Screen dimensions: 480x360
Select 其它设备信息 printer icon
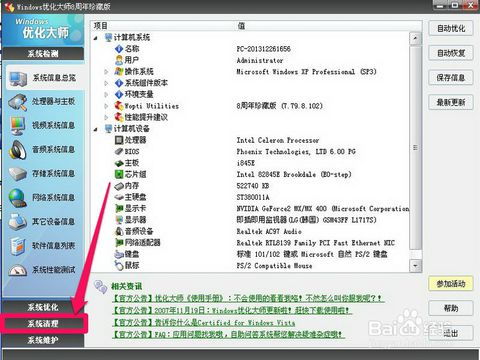(17, 222)
